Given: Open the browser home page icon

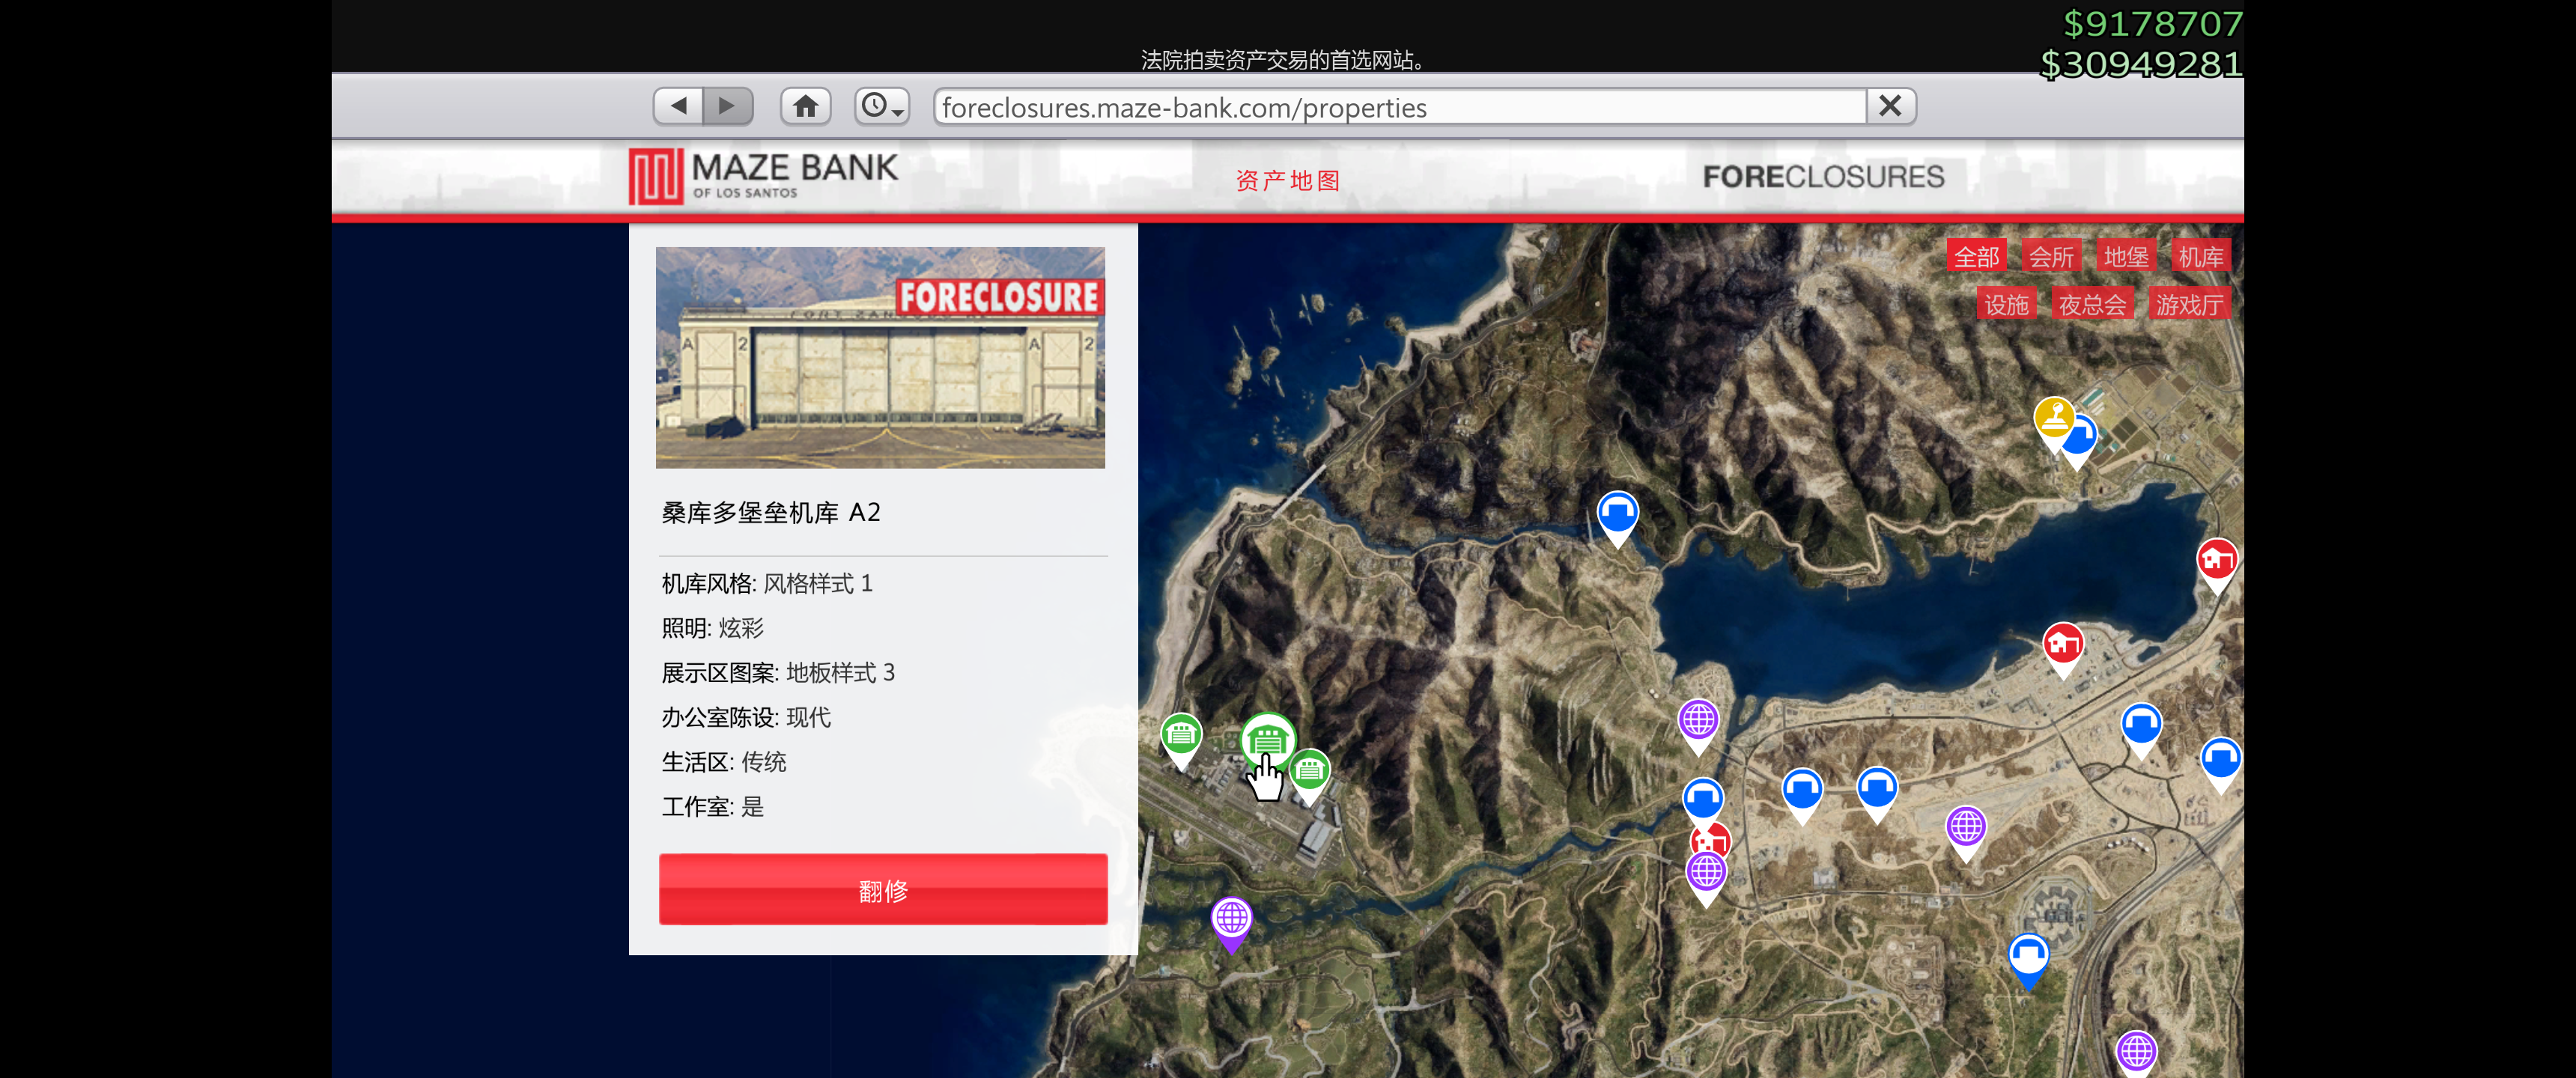Looking at the screenshot, I should (805, 105).
